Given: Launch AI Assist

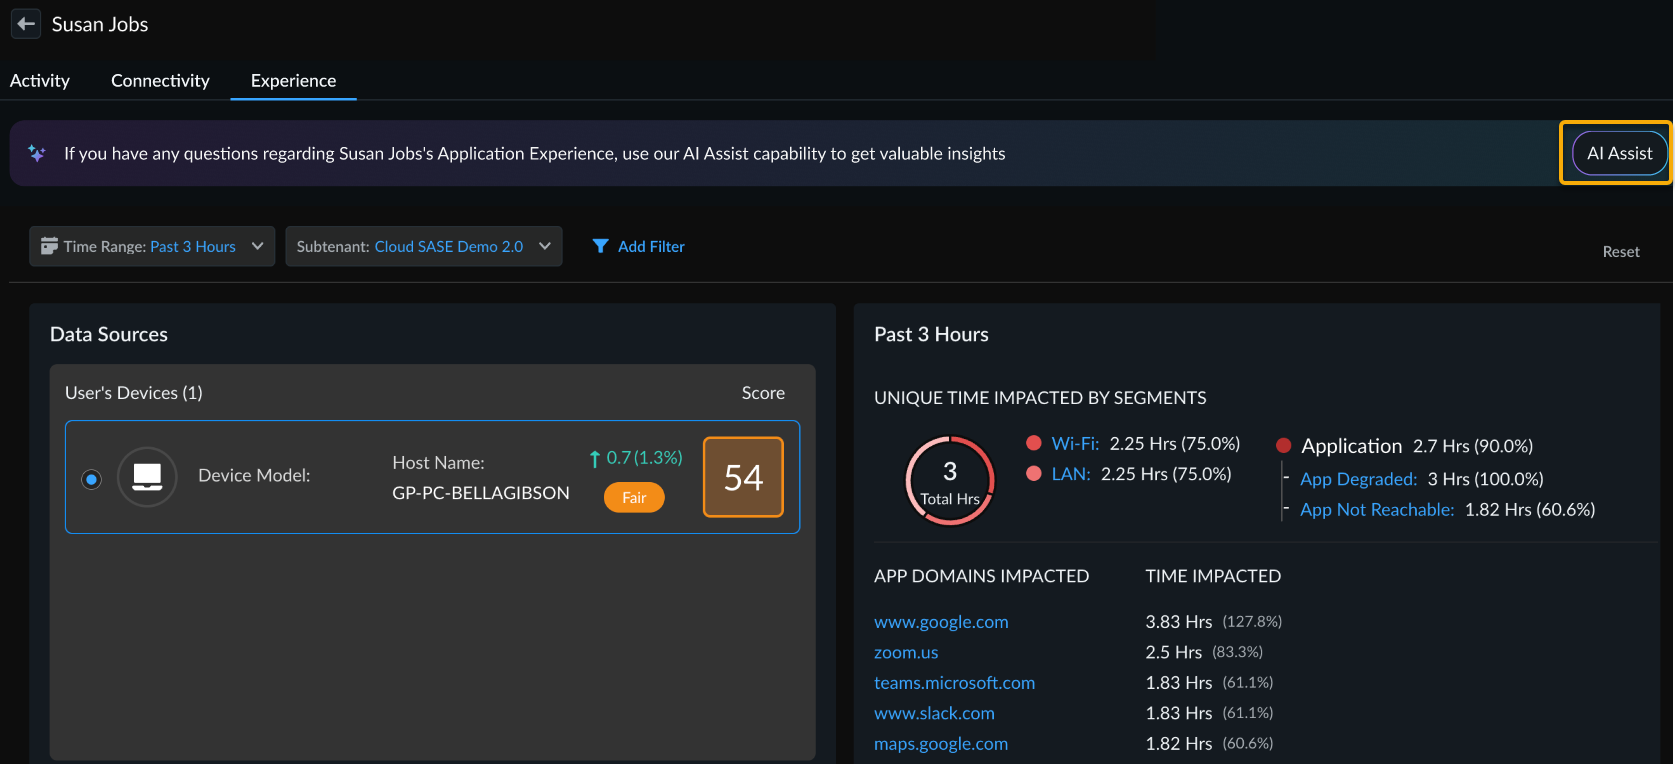Looking at the screenshot, I should click(1619, 153).
